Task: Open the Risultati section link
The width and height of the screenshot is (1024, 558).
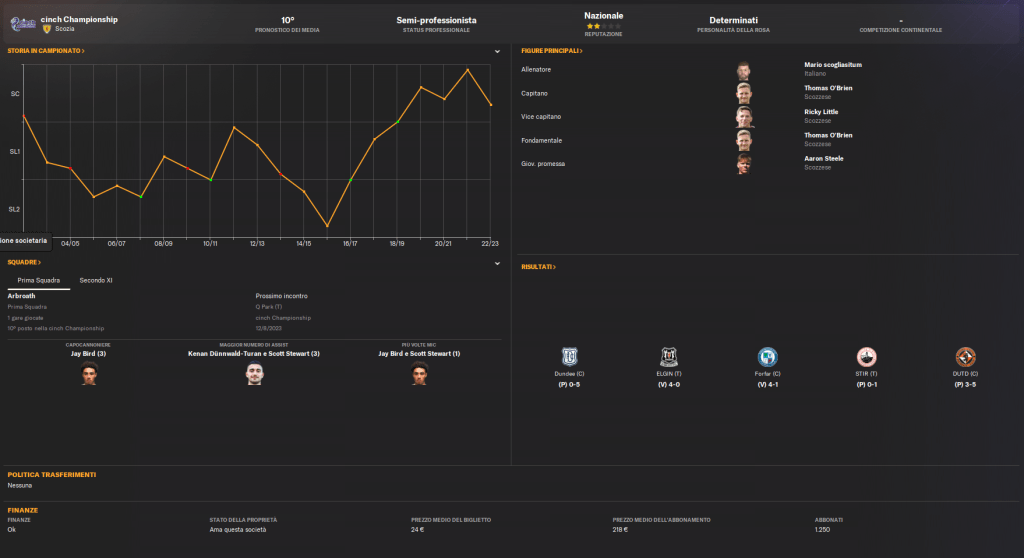Action: click(x=538, y=267)
